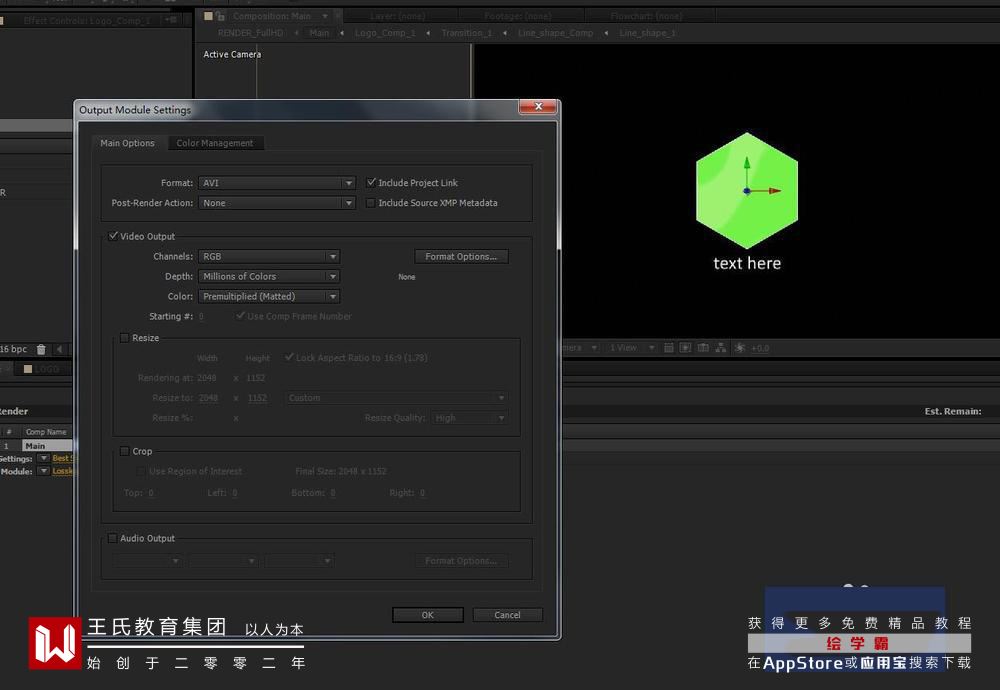Click the audio Format Options button
This screenshot has width=1000, height=690.
coord(461,561)
